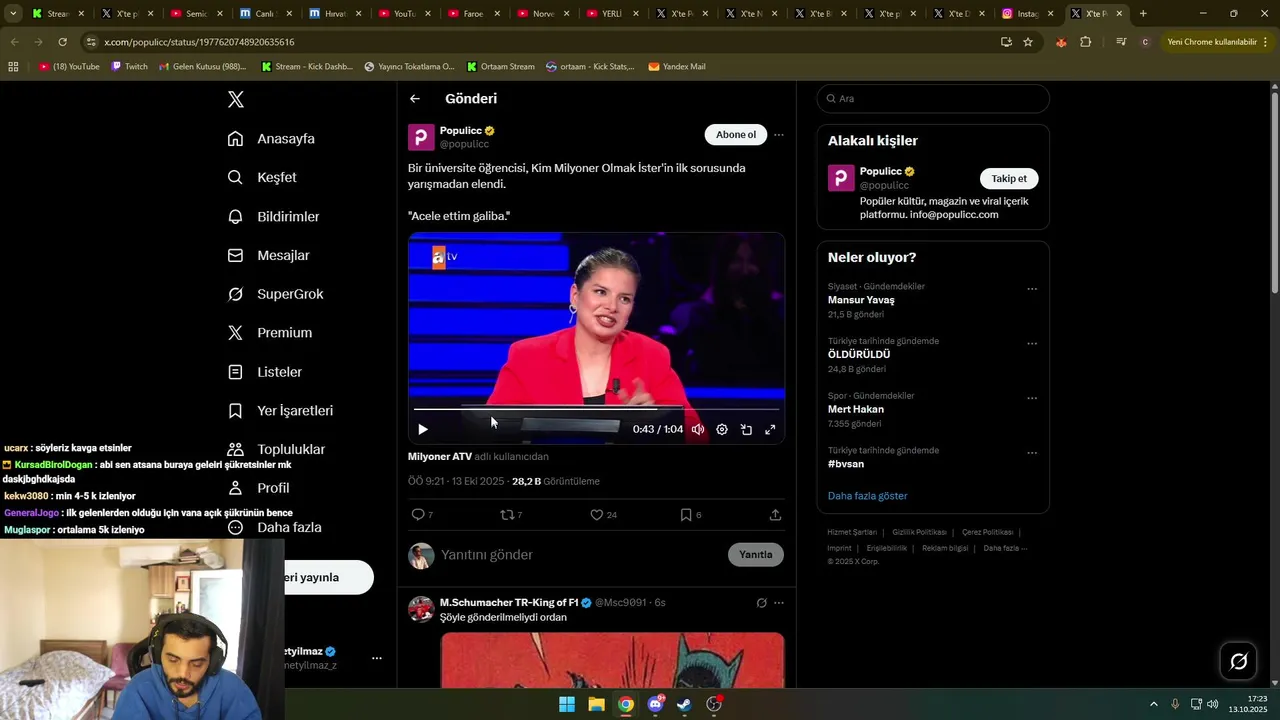Mute the video volume
Screen dimensions: 1280x720
click(698, 429)
